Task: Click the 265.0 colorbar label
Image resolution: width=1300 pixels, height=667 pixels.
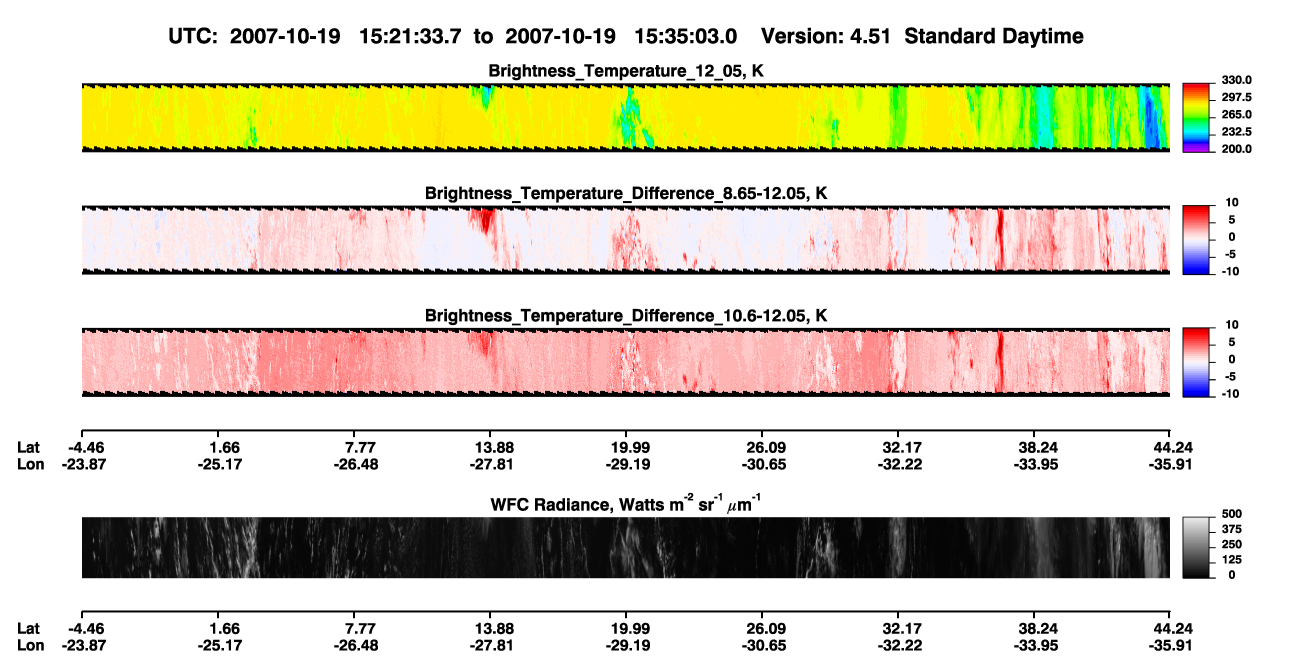Action: 1235,115
